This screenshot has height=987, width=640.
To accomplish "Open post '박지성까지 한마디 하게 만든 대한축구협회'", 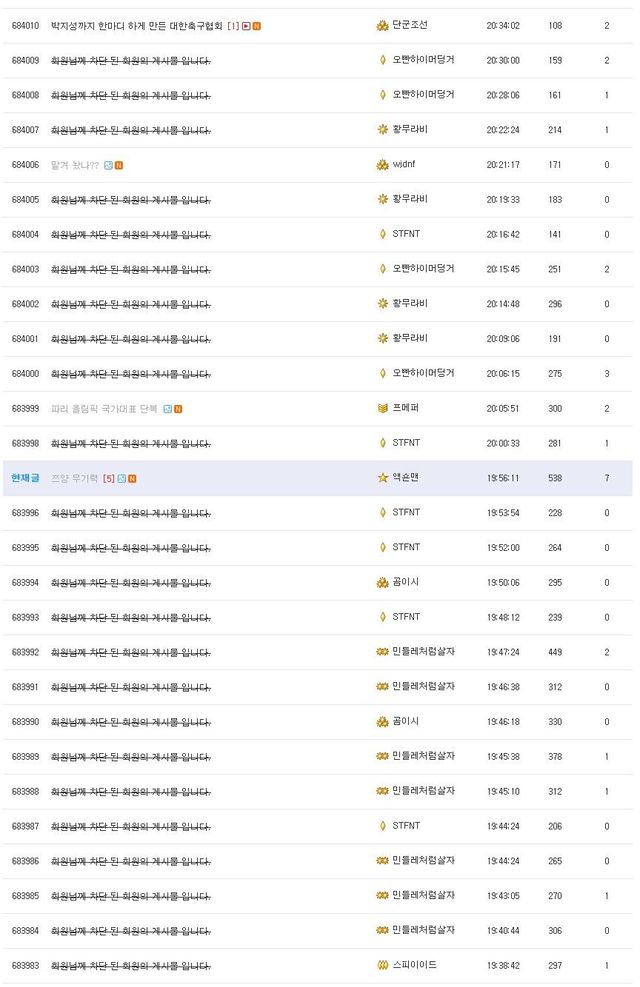I will pos(137,25).
